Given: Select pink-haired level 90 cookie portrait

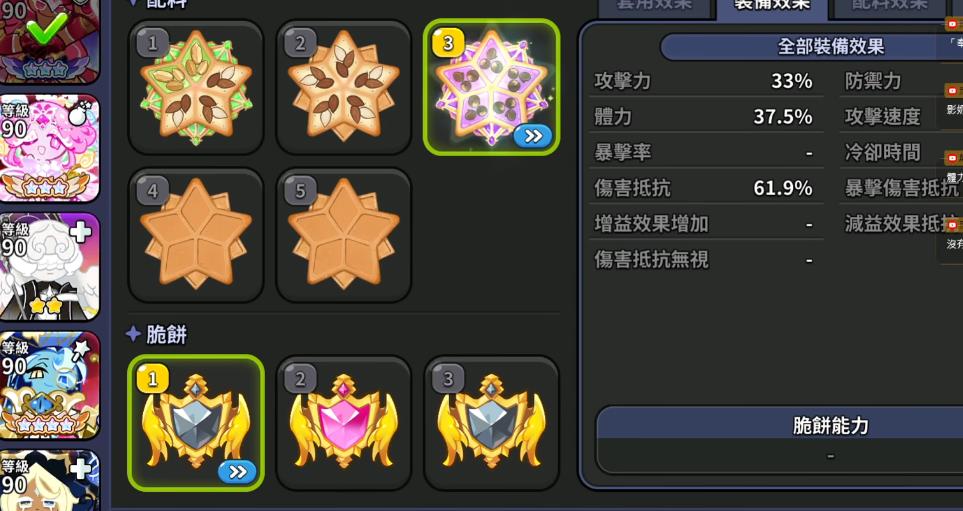Looking at the screenshot, I should pos(49,148).
